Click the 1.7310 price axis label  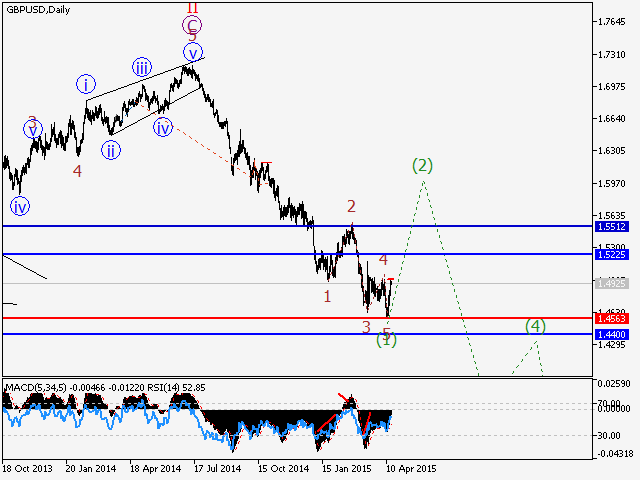click(x=611, y=54)
